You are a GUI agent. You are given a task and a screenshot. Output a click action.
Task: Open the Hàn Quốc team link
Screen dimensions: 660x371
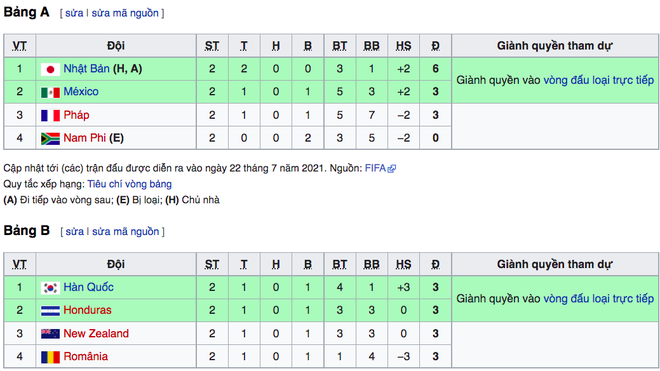coord(88,287)
